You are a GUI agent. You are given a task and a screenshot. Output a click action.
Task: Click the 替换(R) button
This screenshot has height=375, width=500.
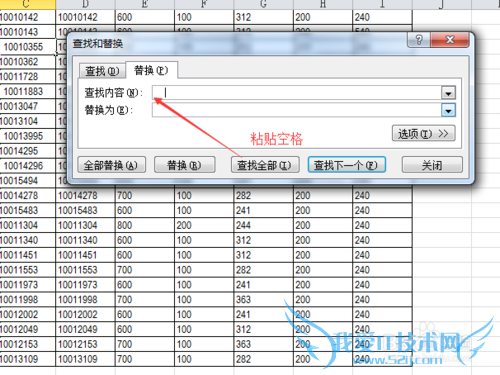tap(185, 165)
